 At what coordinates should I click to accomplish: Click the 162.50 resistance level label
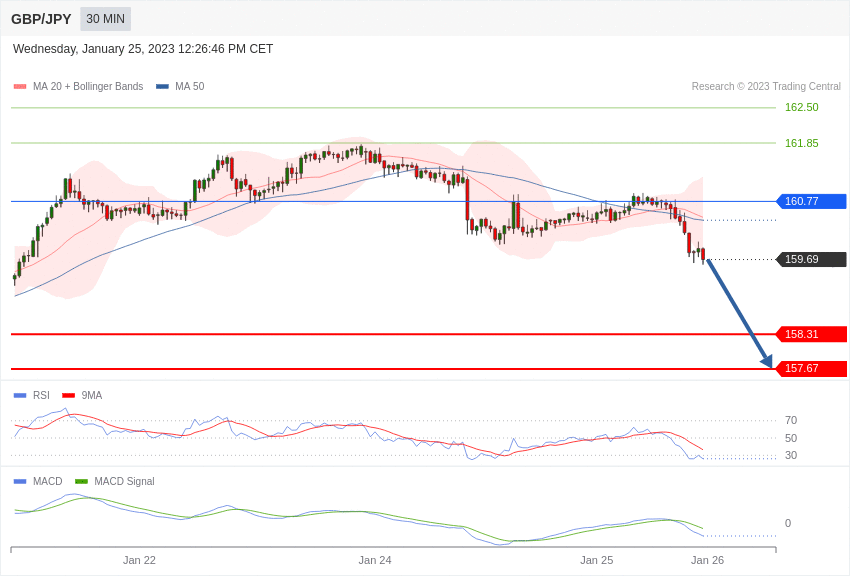[801, 107]
